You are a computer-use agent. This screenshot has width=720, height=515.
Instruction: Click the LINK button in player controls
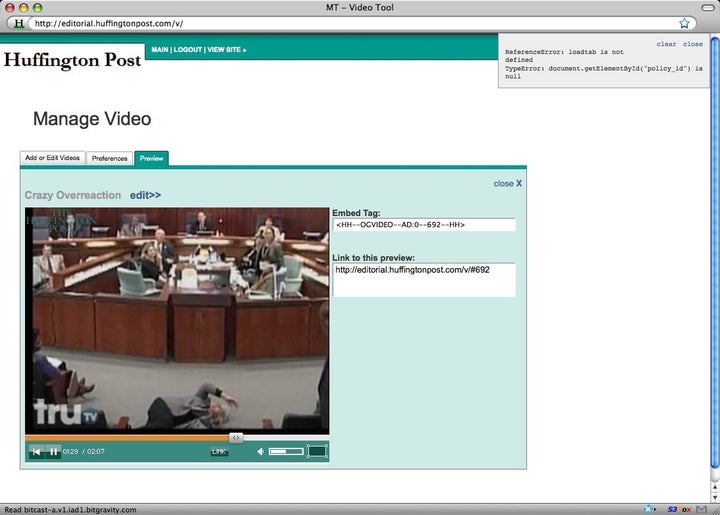219,452
